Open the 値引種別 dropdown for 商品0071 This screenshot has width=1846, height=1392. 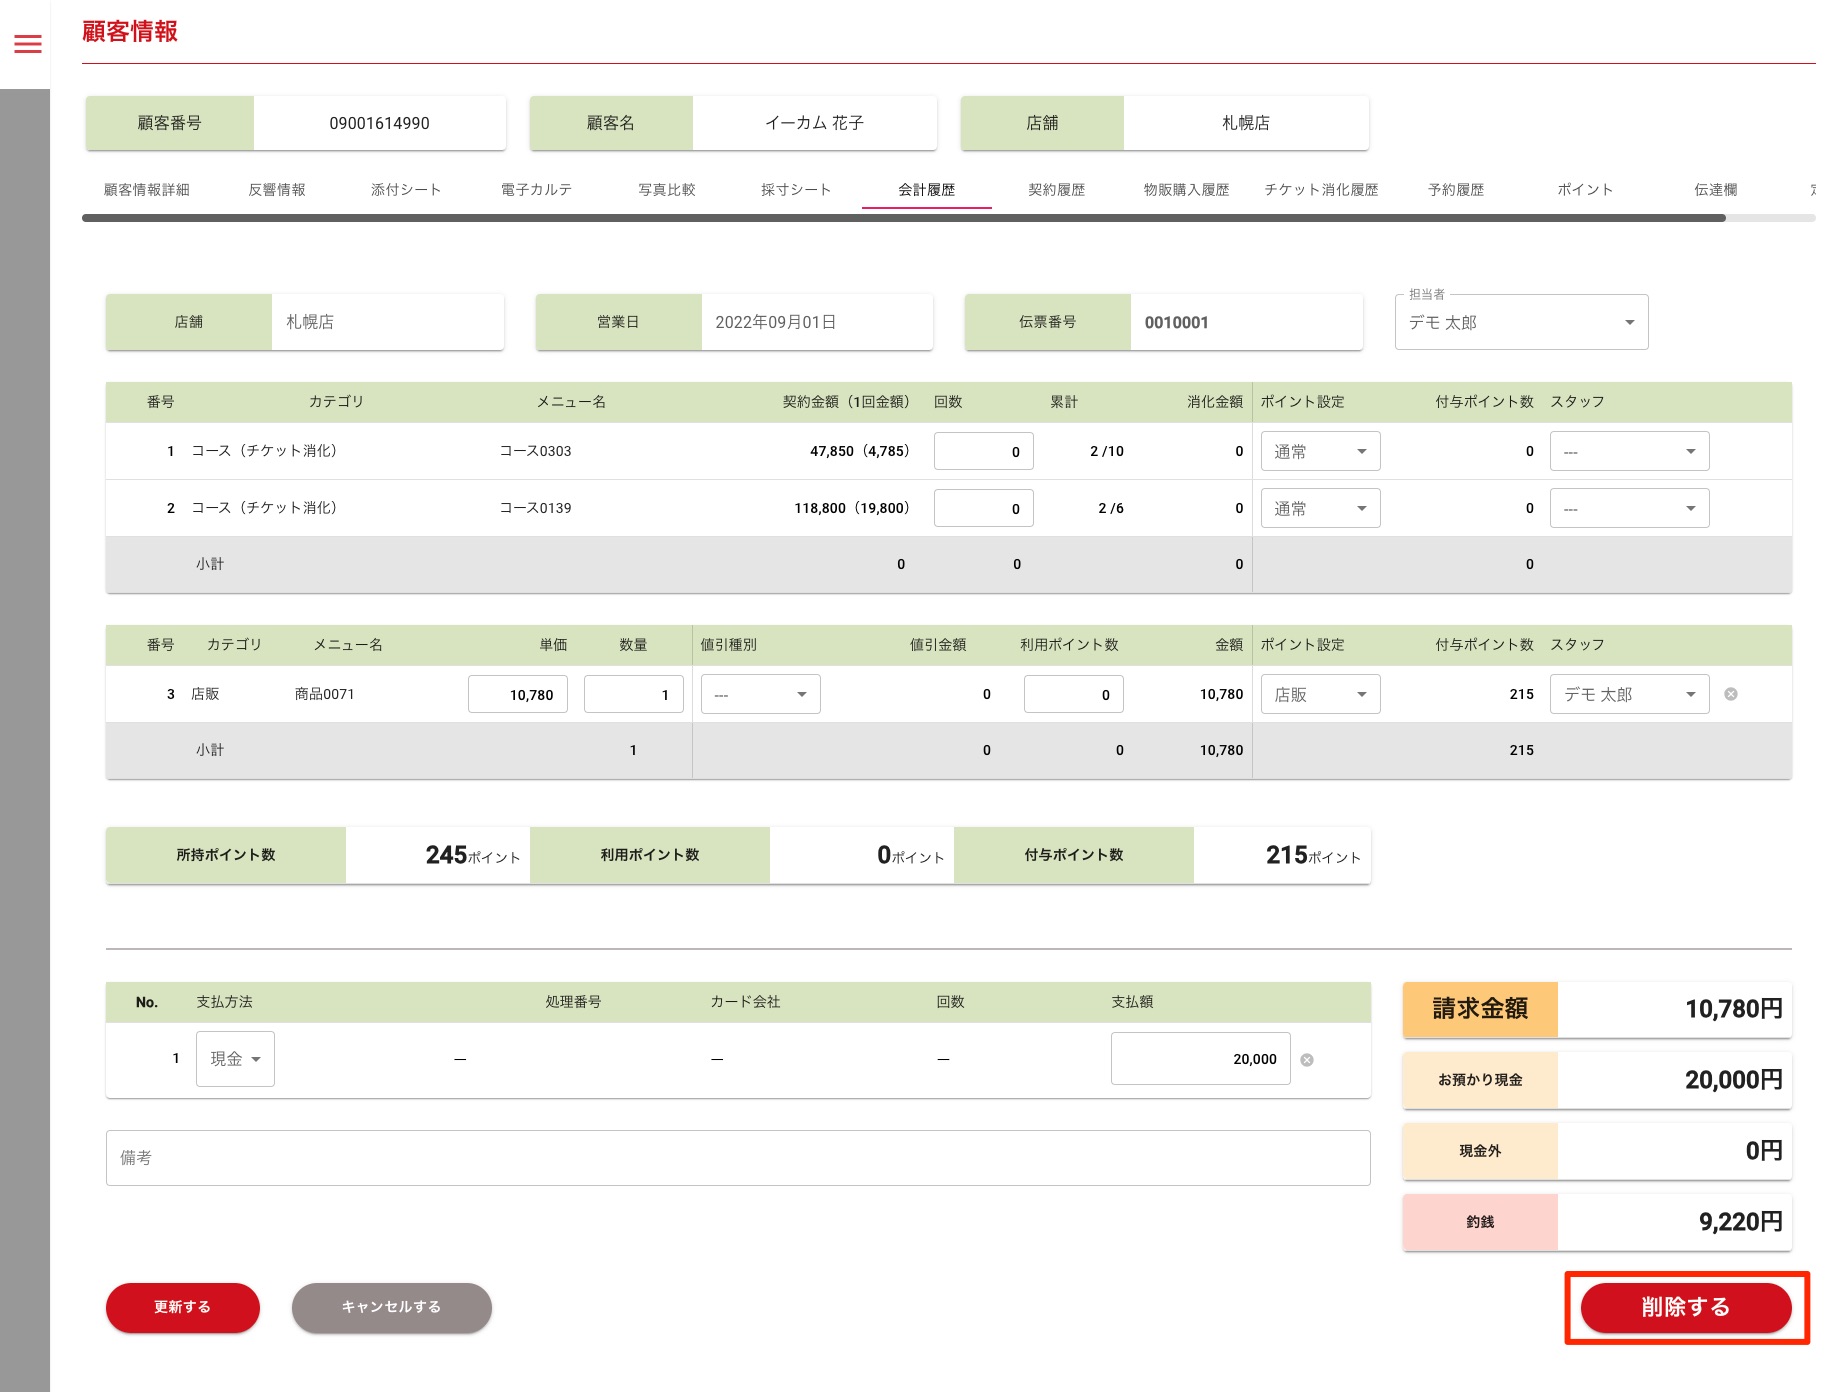[760, 695]
